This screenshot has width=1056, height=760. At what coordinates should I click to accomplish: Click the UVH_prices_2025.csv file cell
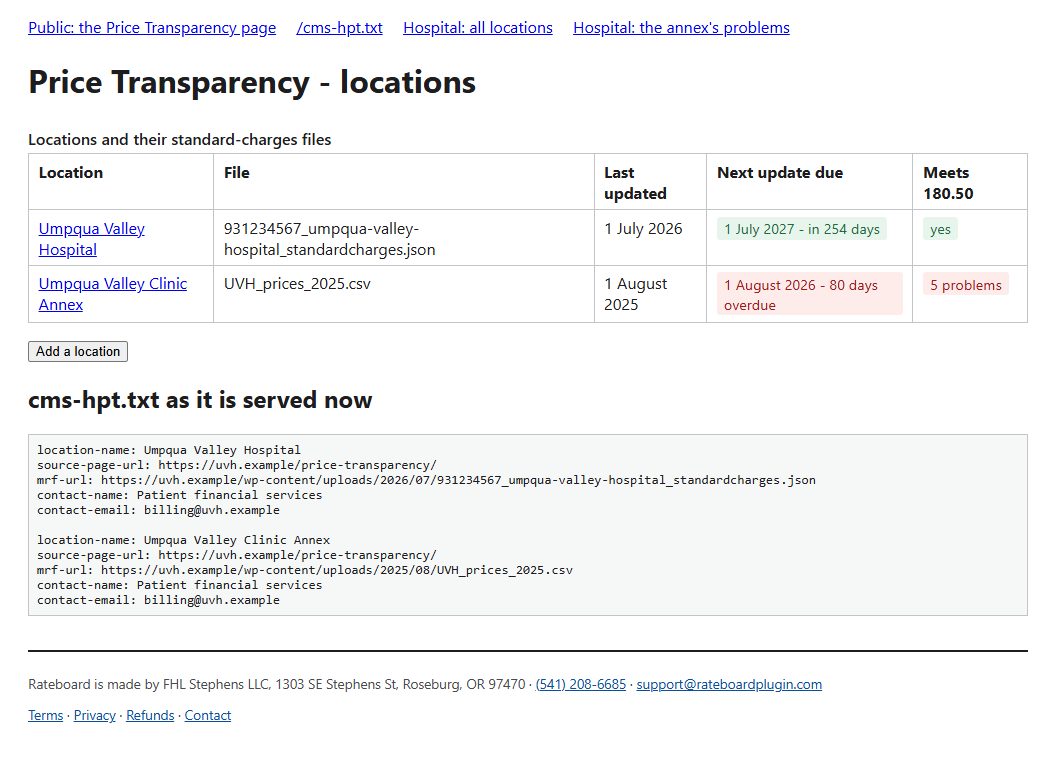point(403,294)
